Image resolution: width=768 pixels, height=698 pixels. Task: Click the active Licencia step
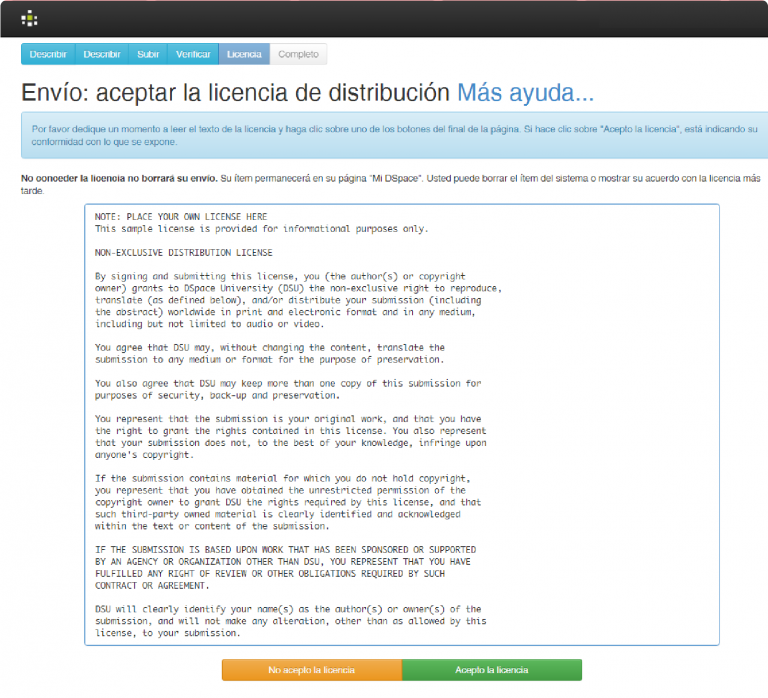click(244, 54)
